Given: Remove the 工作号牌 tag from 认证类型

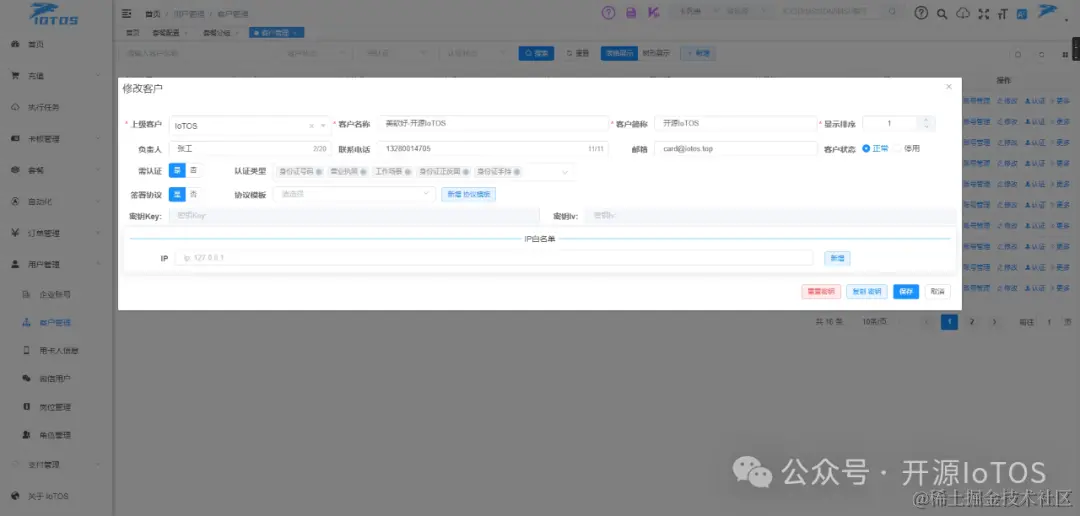Looking at the screenshot, I should click(408, 172).
